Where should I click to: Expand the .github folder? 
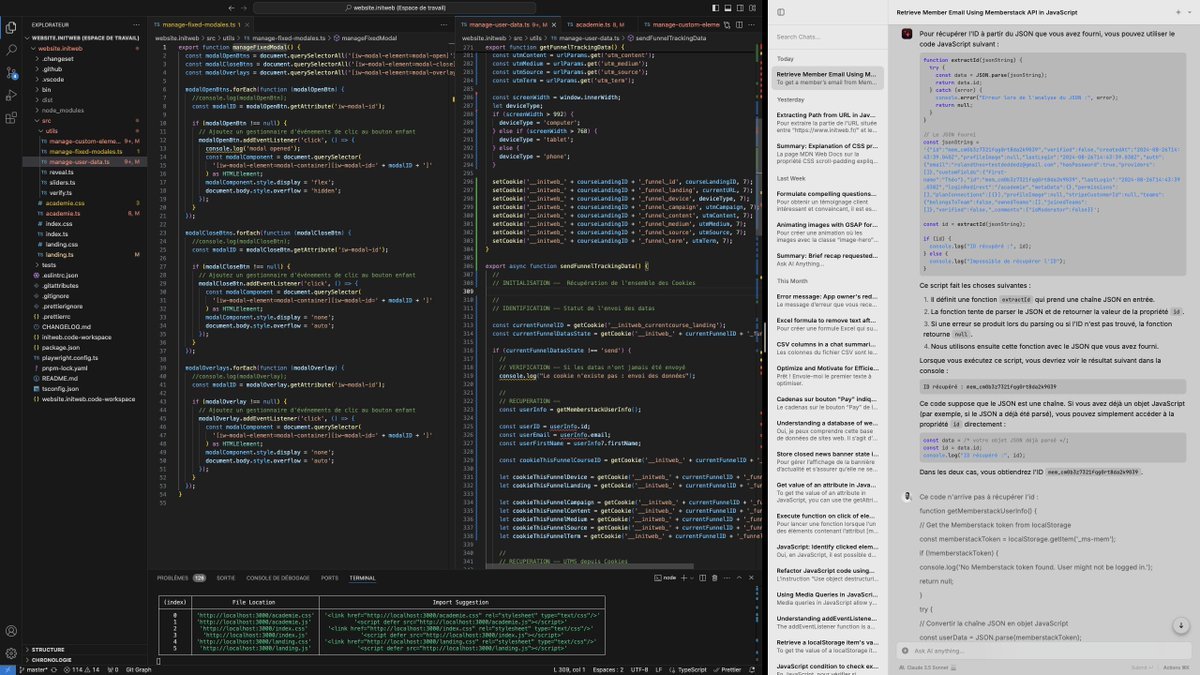coord(54,68)
